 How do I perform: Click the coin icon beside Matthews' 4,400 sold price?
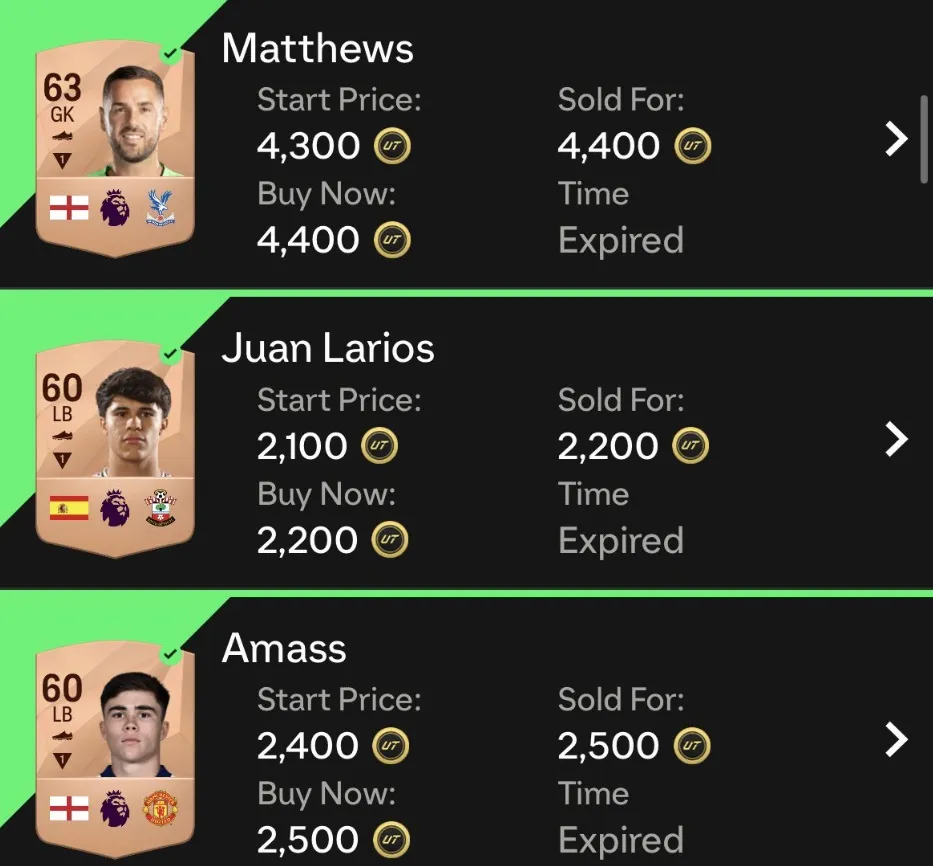click(x=693, y=146)
